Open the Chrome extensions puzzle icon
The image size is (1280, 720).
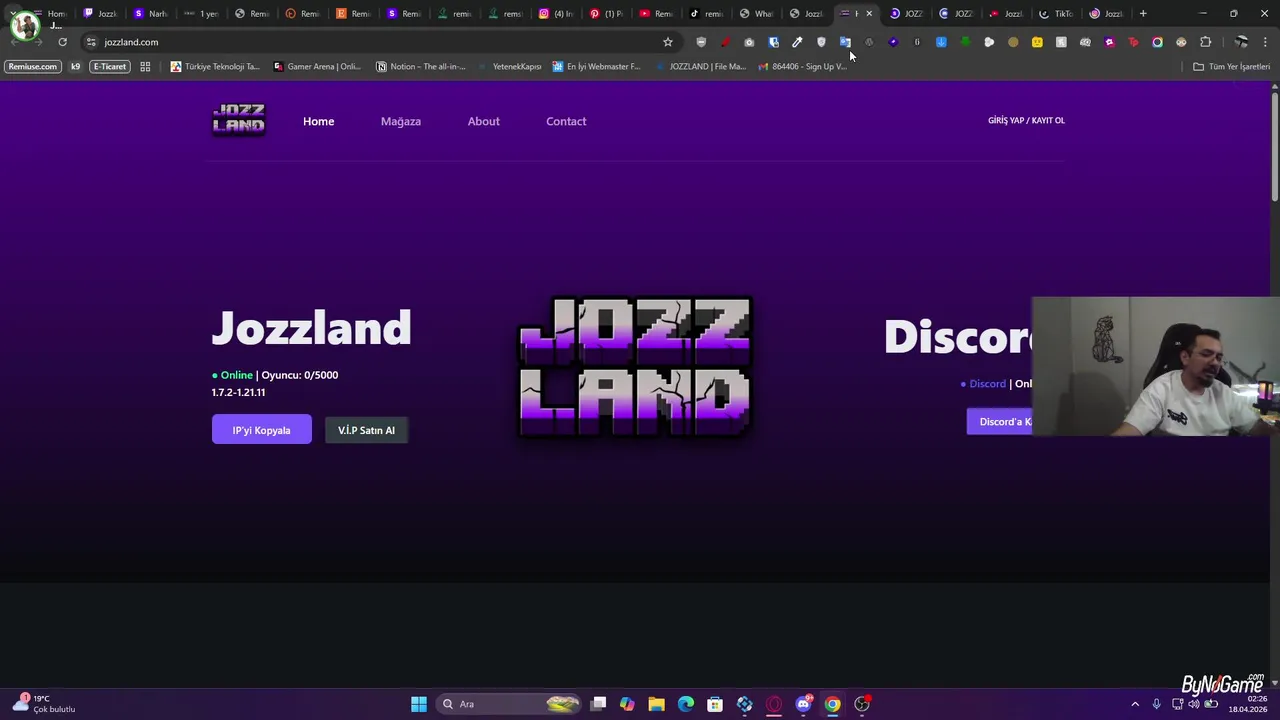pyautogui.click(x=1205, y=42)
